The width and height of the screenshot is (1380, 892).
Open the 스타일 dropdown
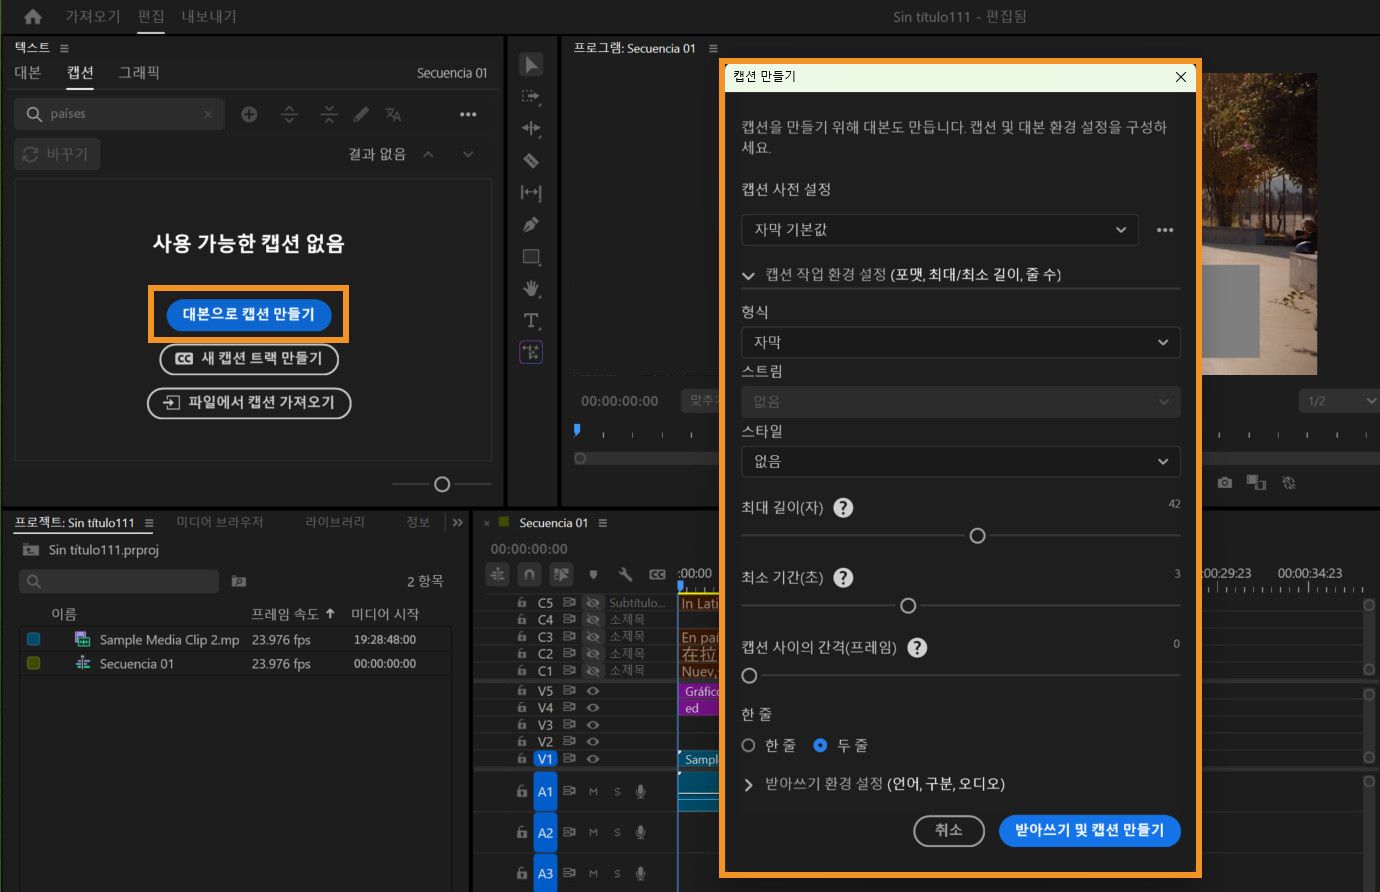(960, 462)
